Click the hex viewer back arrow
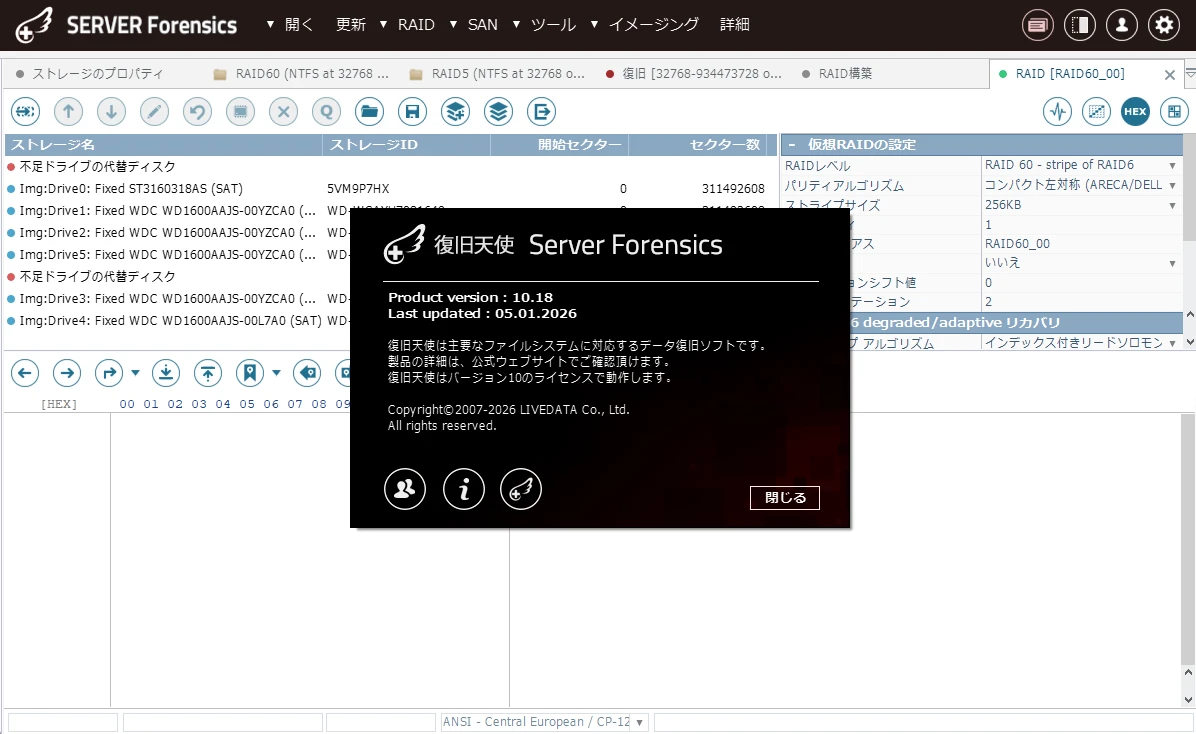The height and width of the screenshot is (734, 1196). click(x=24, y=373)
